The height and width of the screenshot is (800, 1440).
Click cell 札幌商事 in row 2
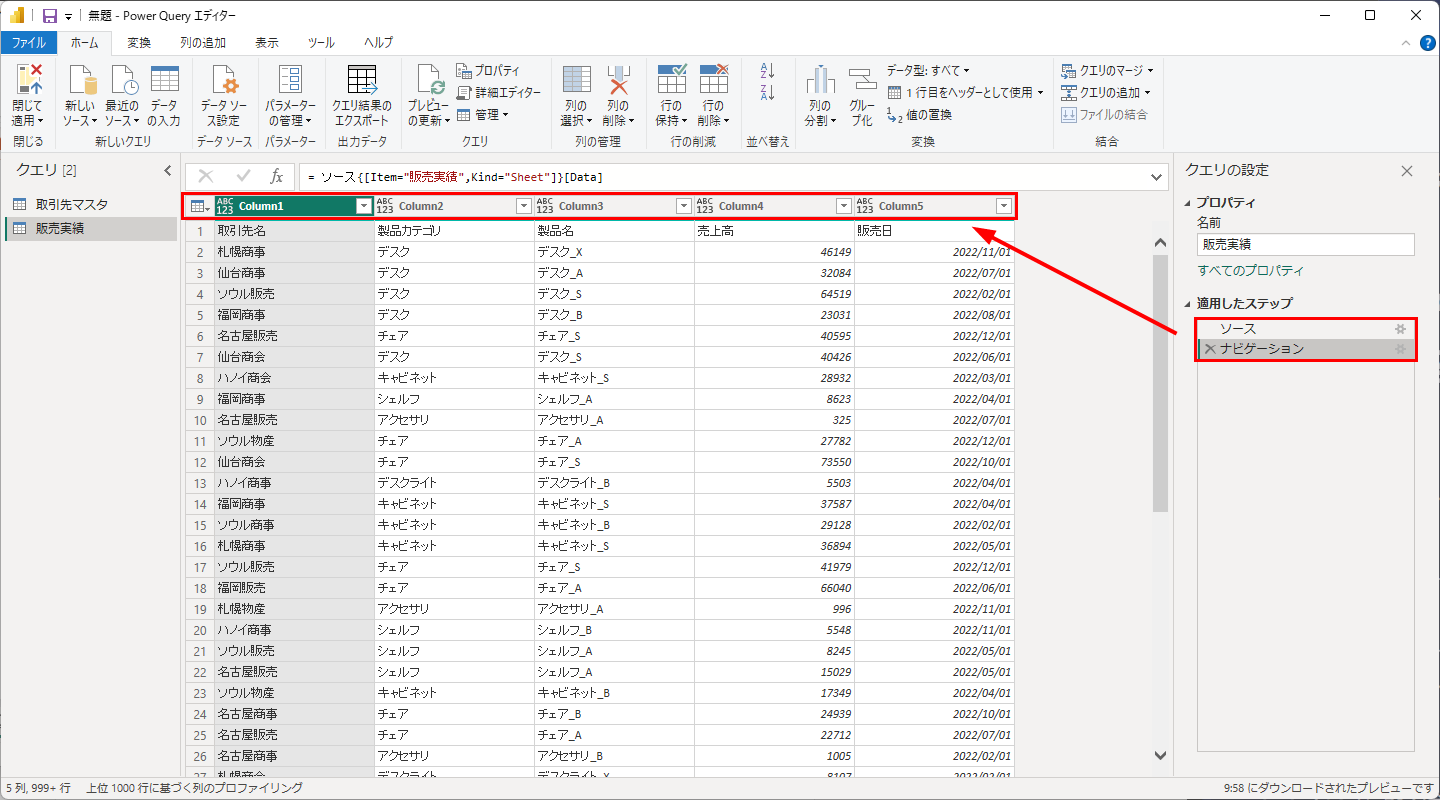coord(294,252)
